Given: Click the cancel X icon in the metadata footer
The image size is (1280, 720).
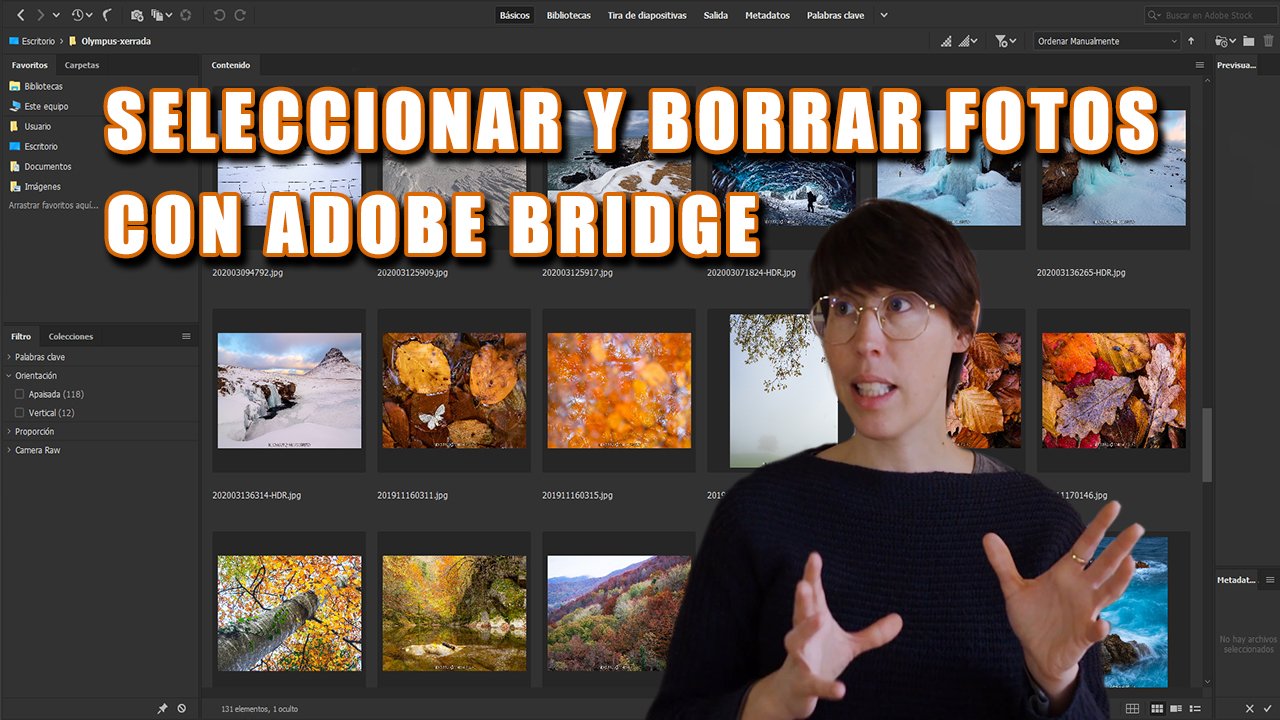Looking at the screenshot, I should point(1250,708).
